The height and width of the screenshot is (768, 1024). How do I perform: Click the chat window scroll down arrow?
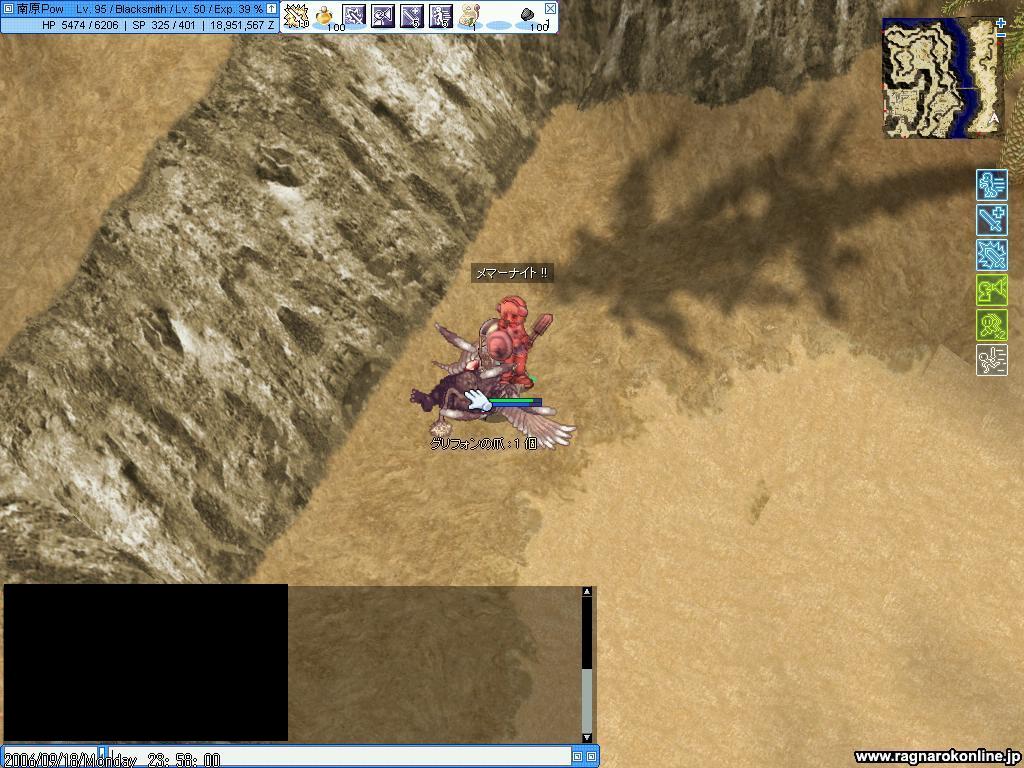coord(586,737)
